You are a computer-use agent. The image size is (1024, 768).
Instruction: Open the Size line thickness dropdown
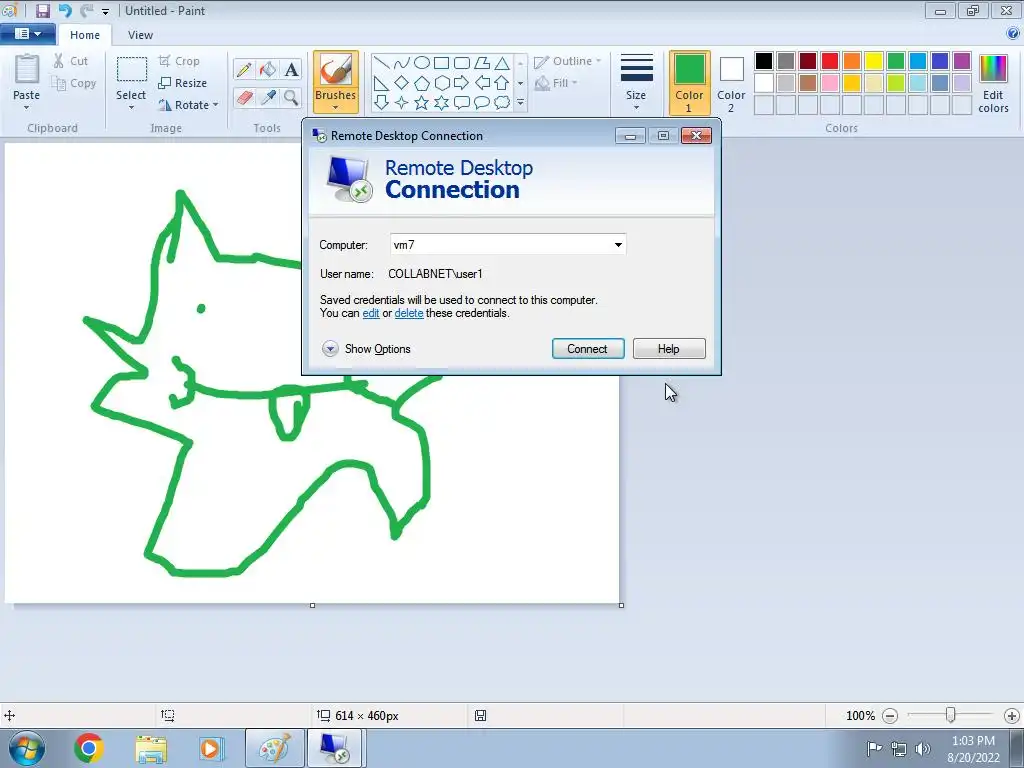tap(636, 83)
